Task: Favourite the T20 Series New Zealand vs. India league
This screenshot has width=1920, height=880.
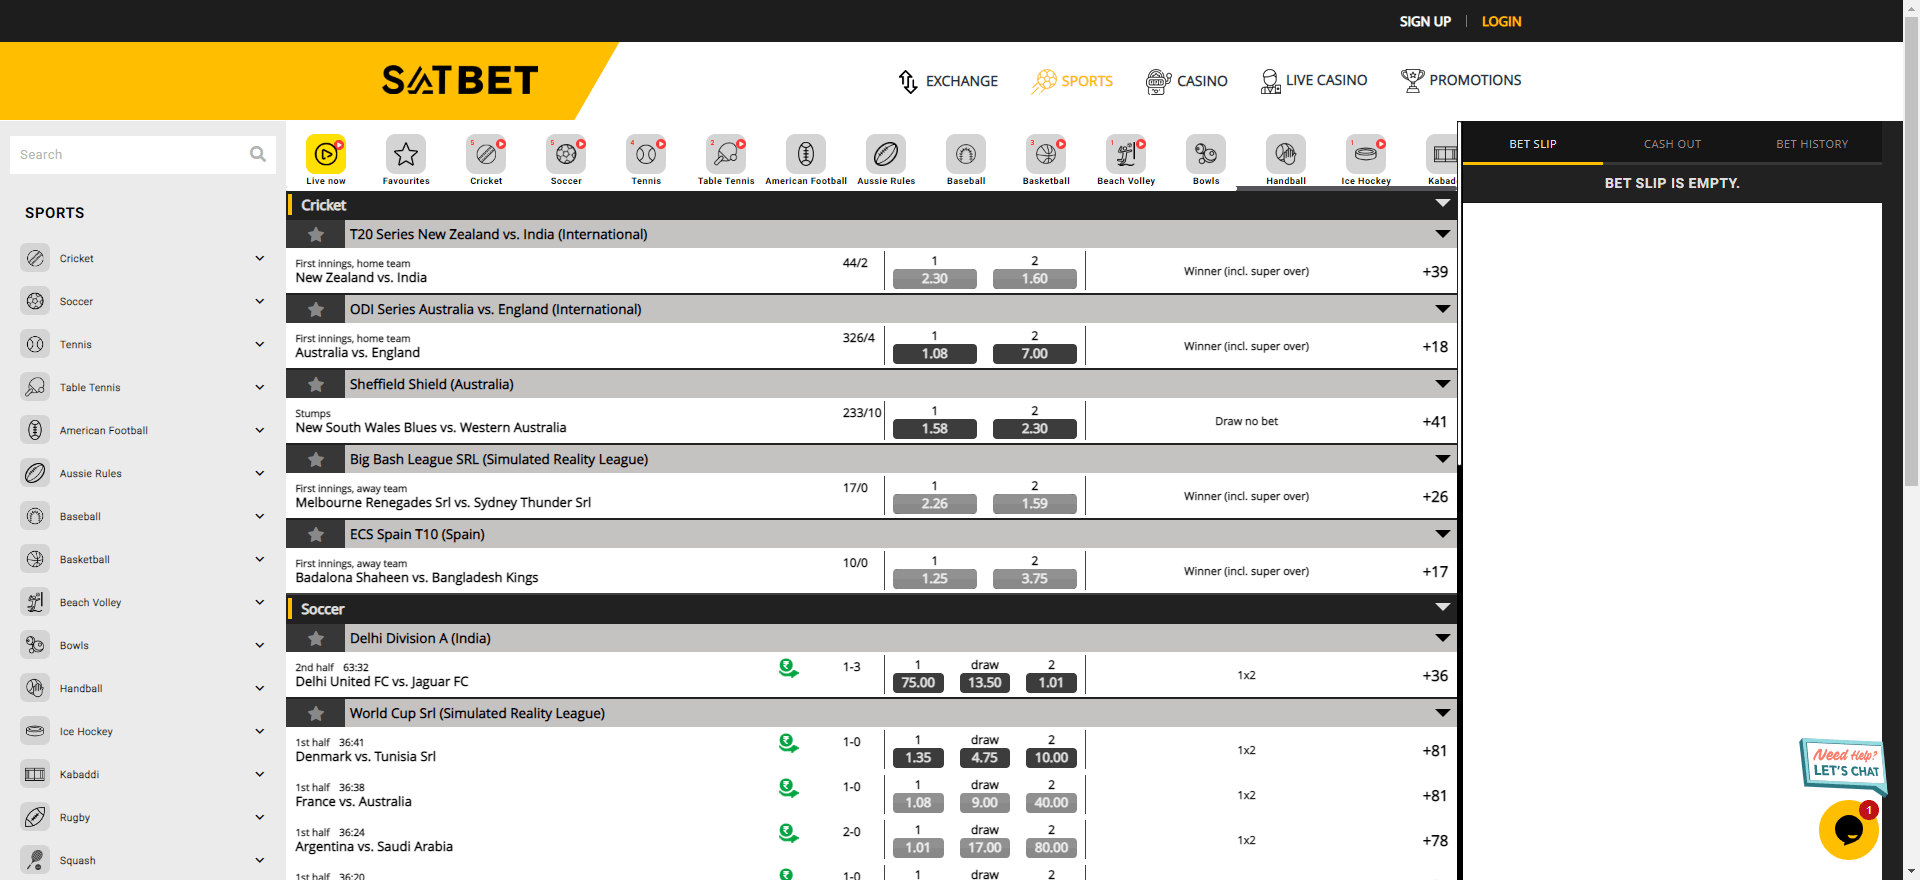Action: pos(316,235)
